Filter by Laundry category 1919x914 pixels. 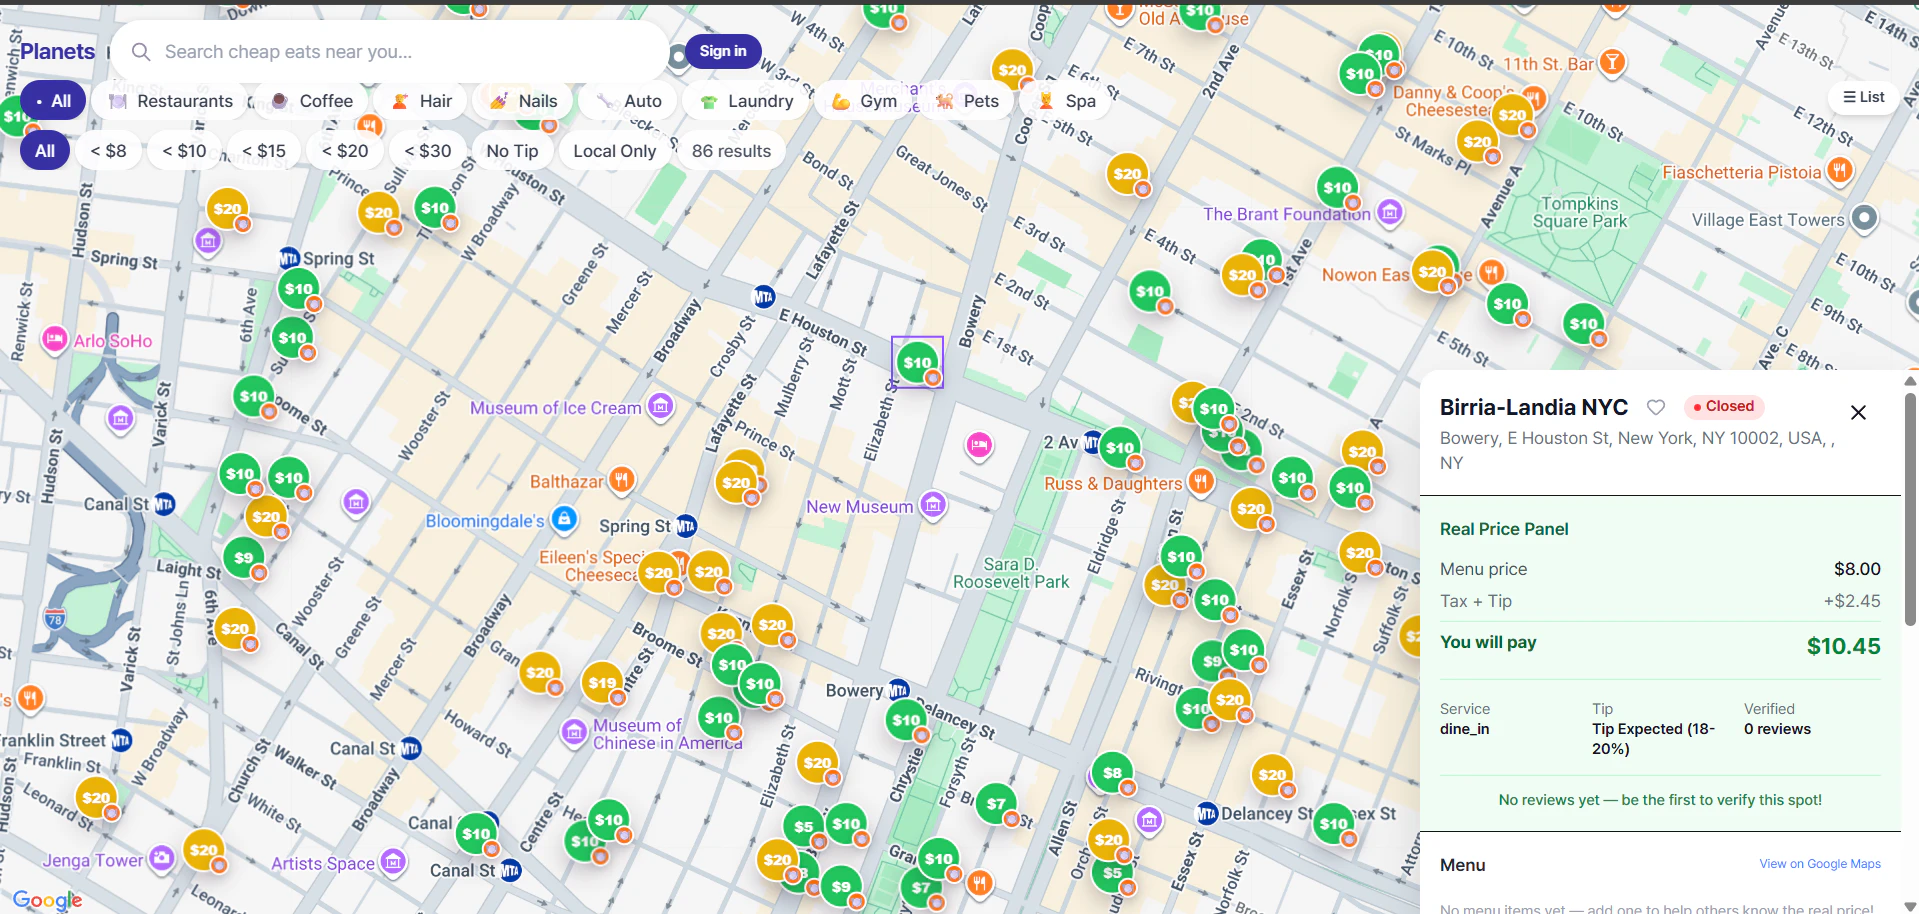click(x=747, y=101)
